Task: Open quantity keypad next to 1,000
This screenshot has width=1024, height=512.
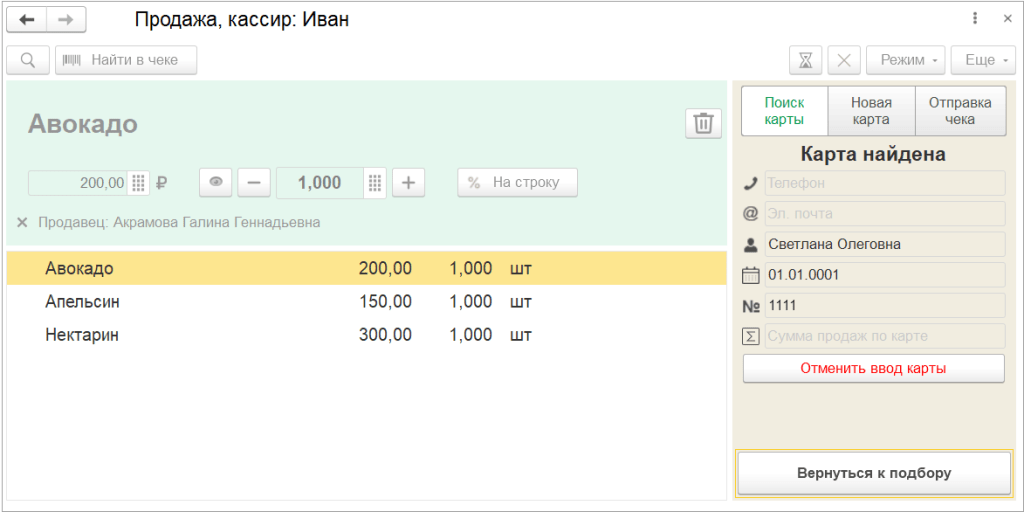Action: tap(375, 183)
